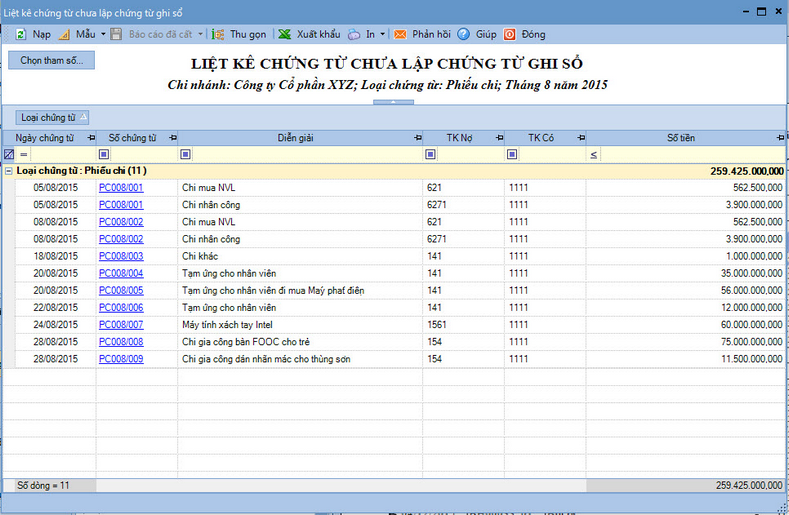This screenshot has width=789, height=515.
Task: Expand the Mẫu dropdown arrow
Action: tap(103, 34)
